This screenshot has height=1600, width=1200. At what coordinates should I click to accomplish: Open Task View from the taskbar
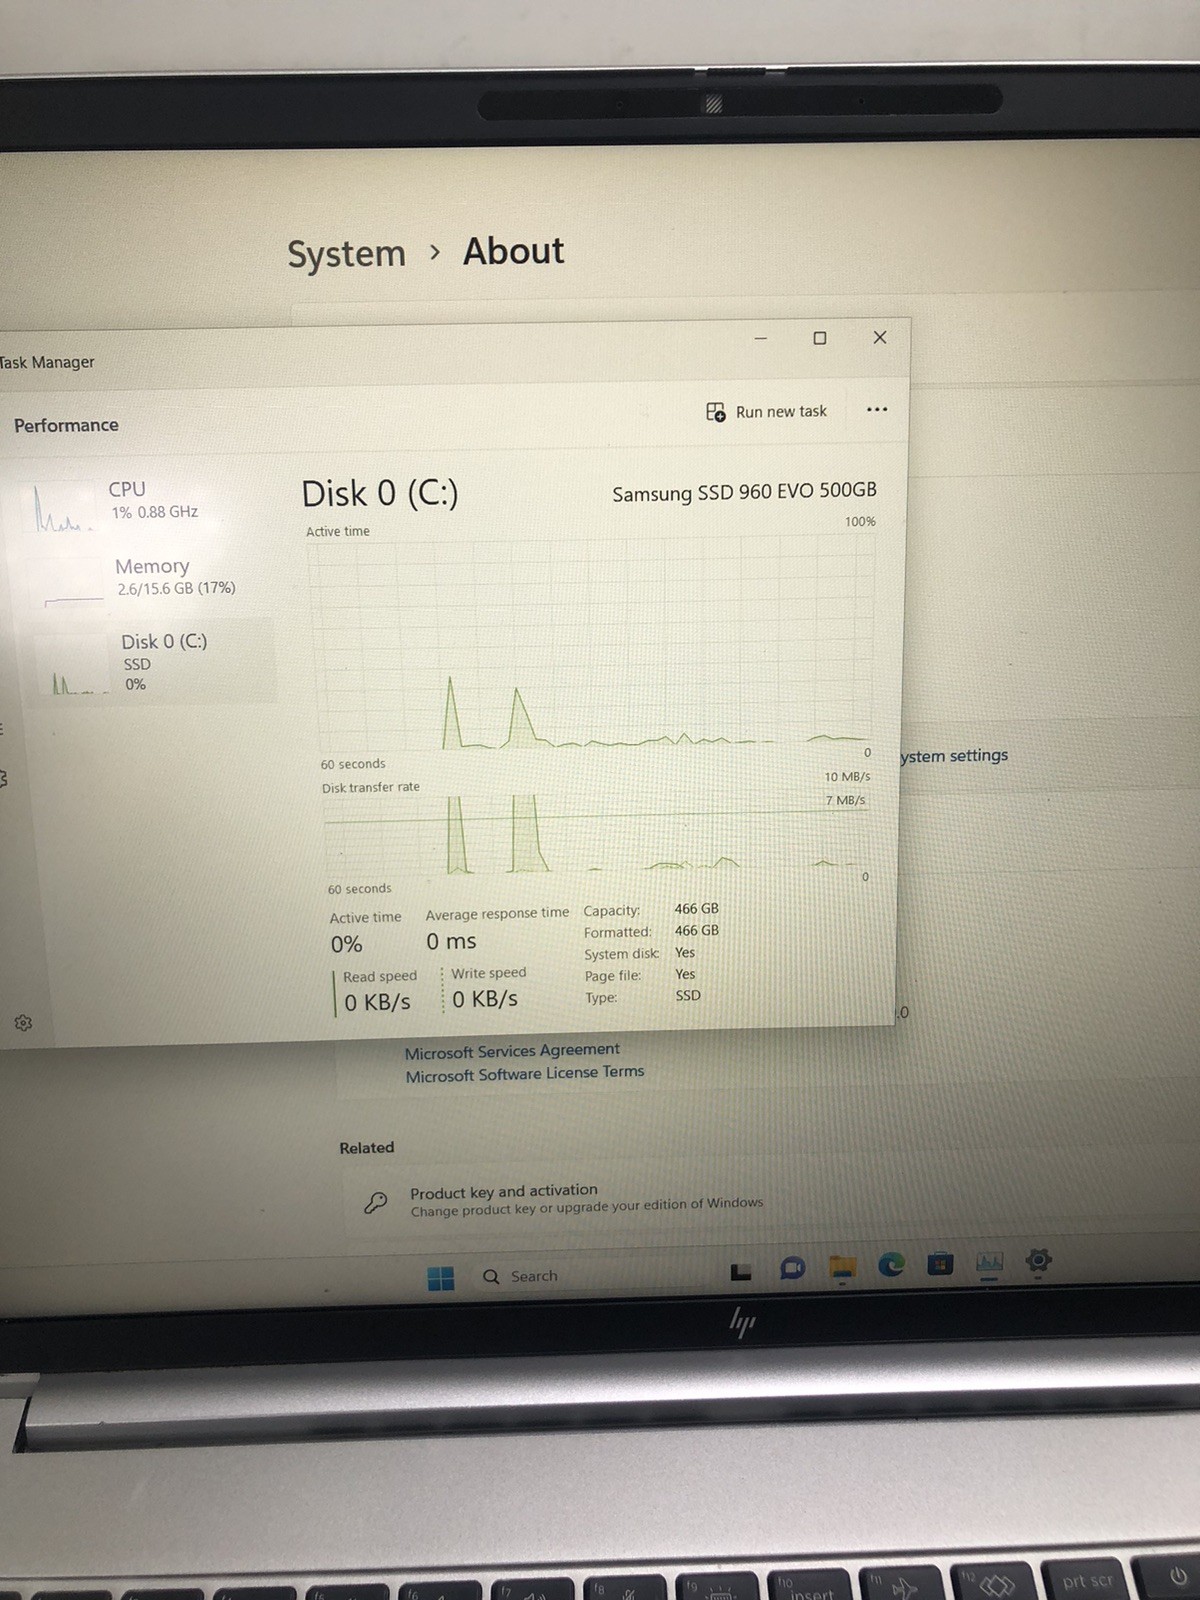click(x=741, y=1272)
